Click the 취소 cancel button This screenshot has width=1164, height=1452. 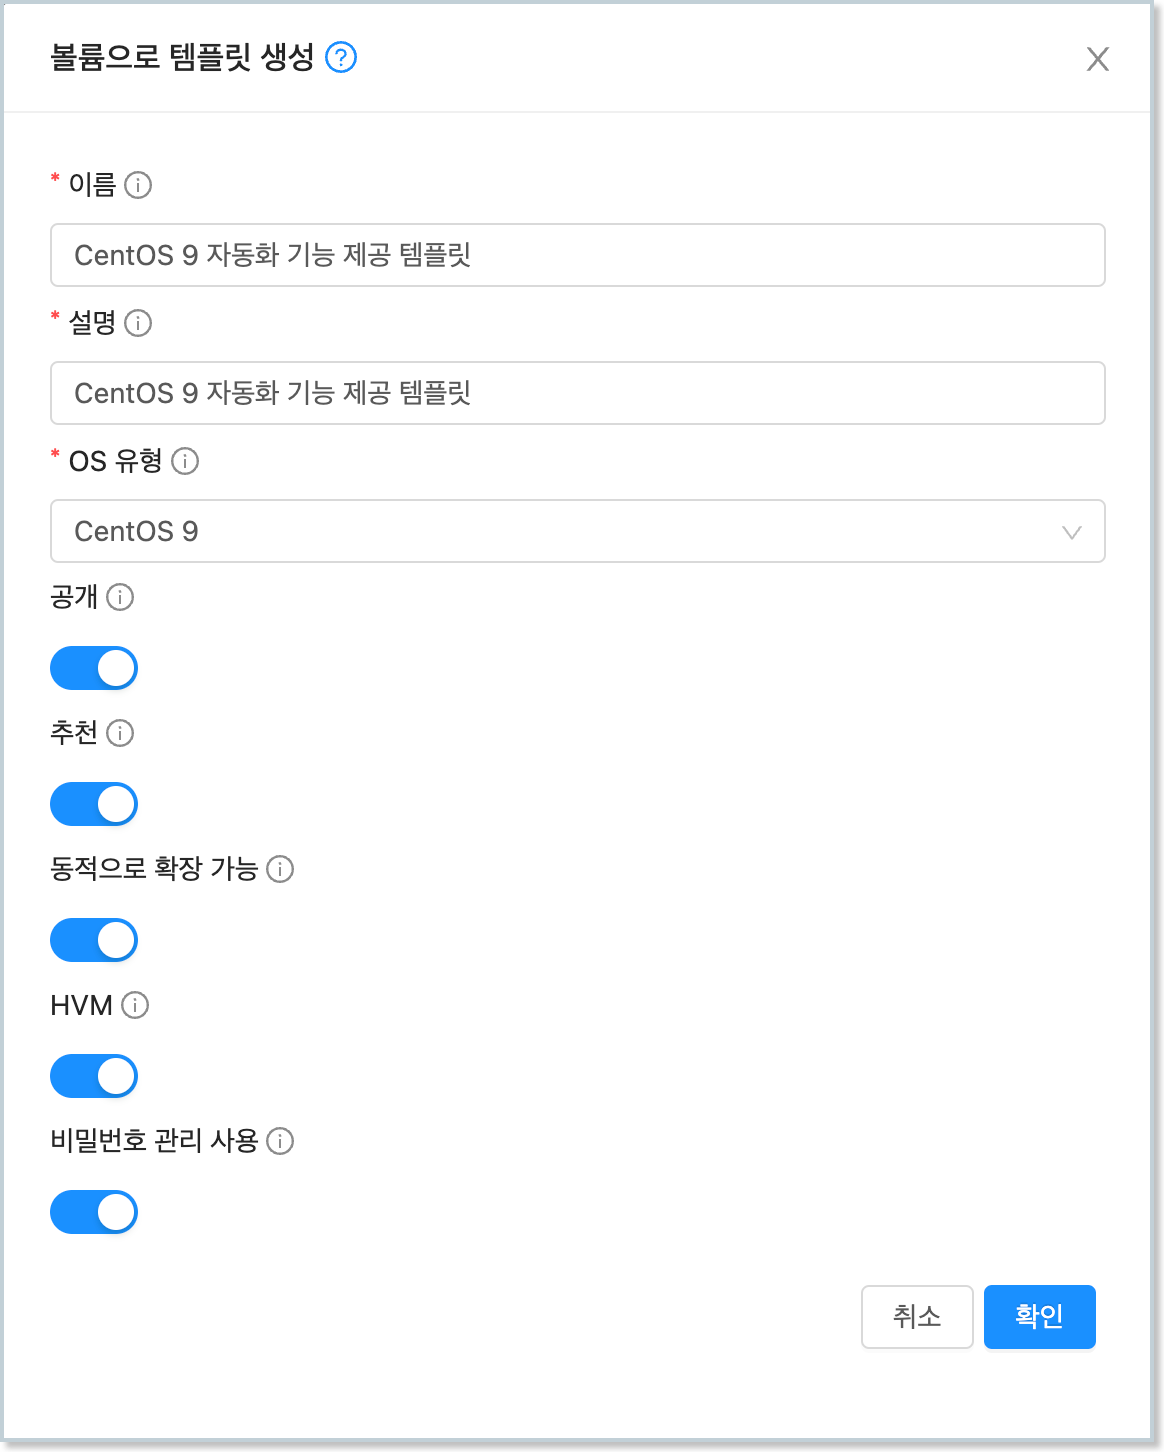[x=916, y=1316]
